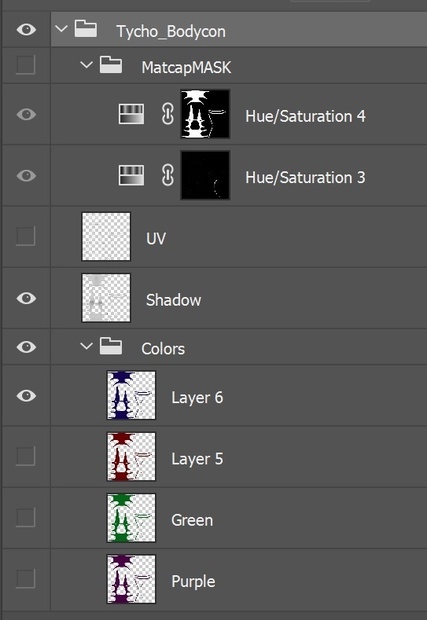Select the Purple layer
This screenshot has width=427, height=620.
pyautogui.click(x=239, y=579)
